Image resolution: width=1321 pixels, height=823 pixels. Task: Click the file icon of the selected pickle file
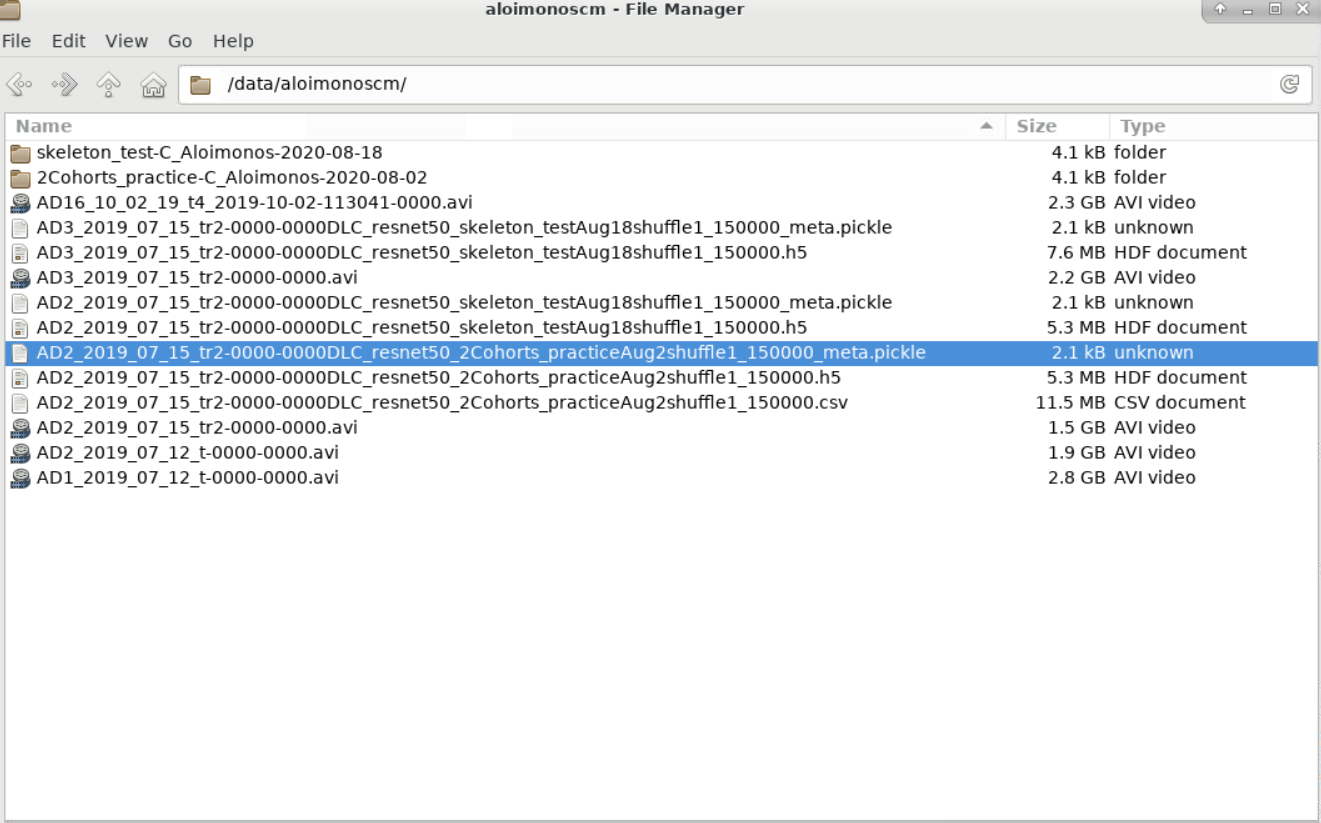[19, 352]
